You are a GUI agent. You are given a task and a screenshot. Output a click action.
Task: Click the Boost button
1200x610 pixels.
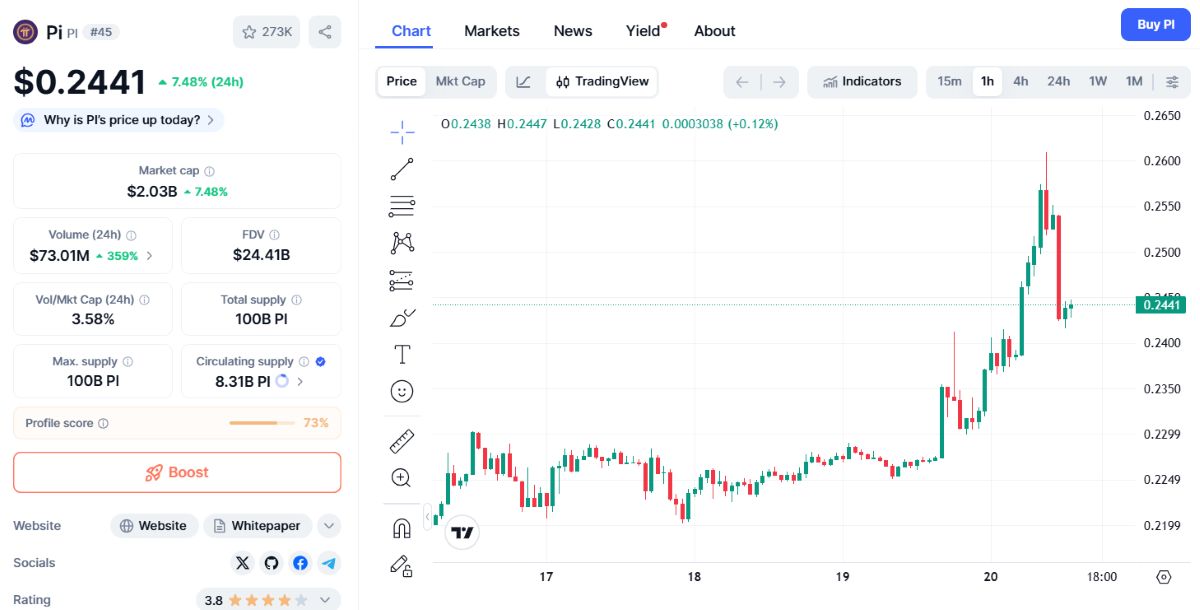177,472
